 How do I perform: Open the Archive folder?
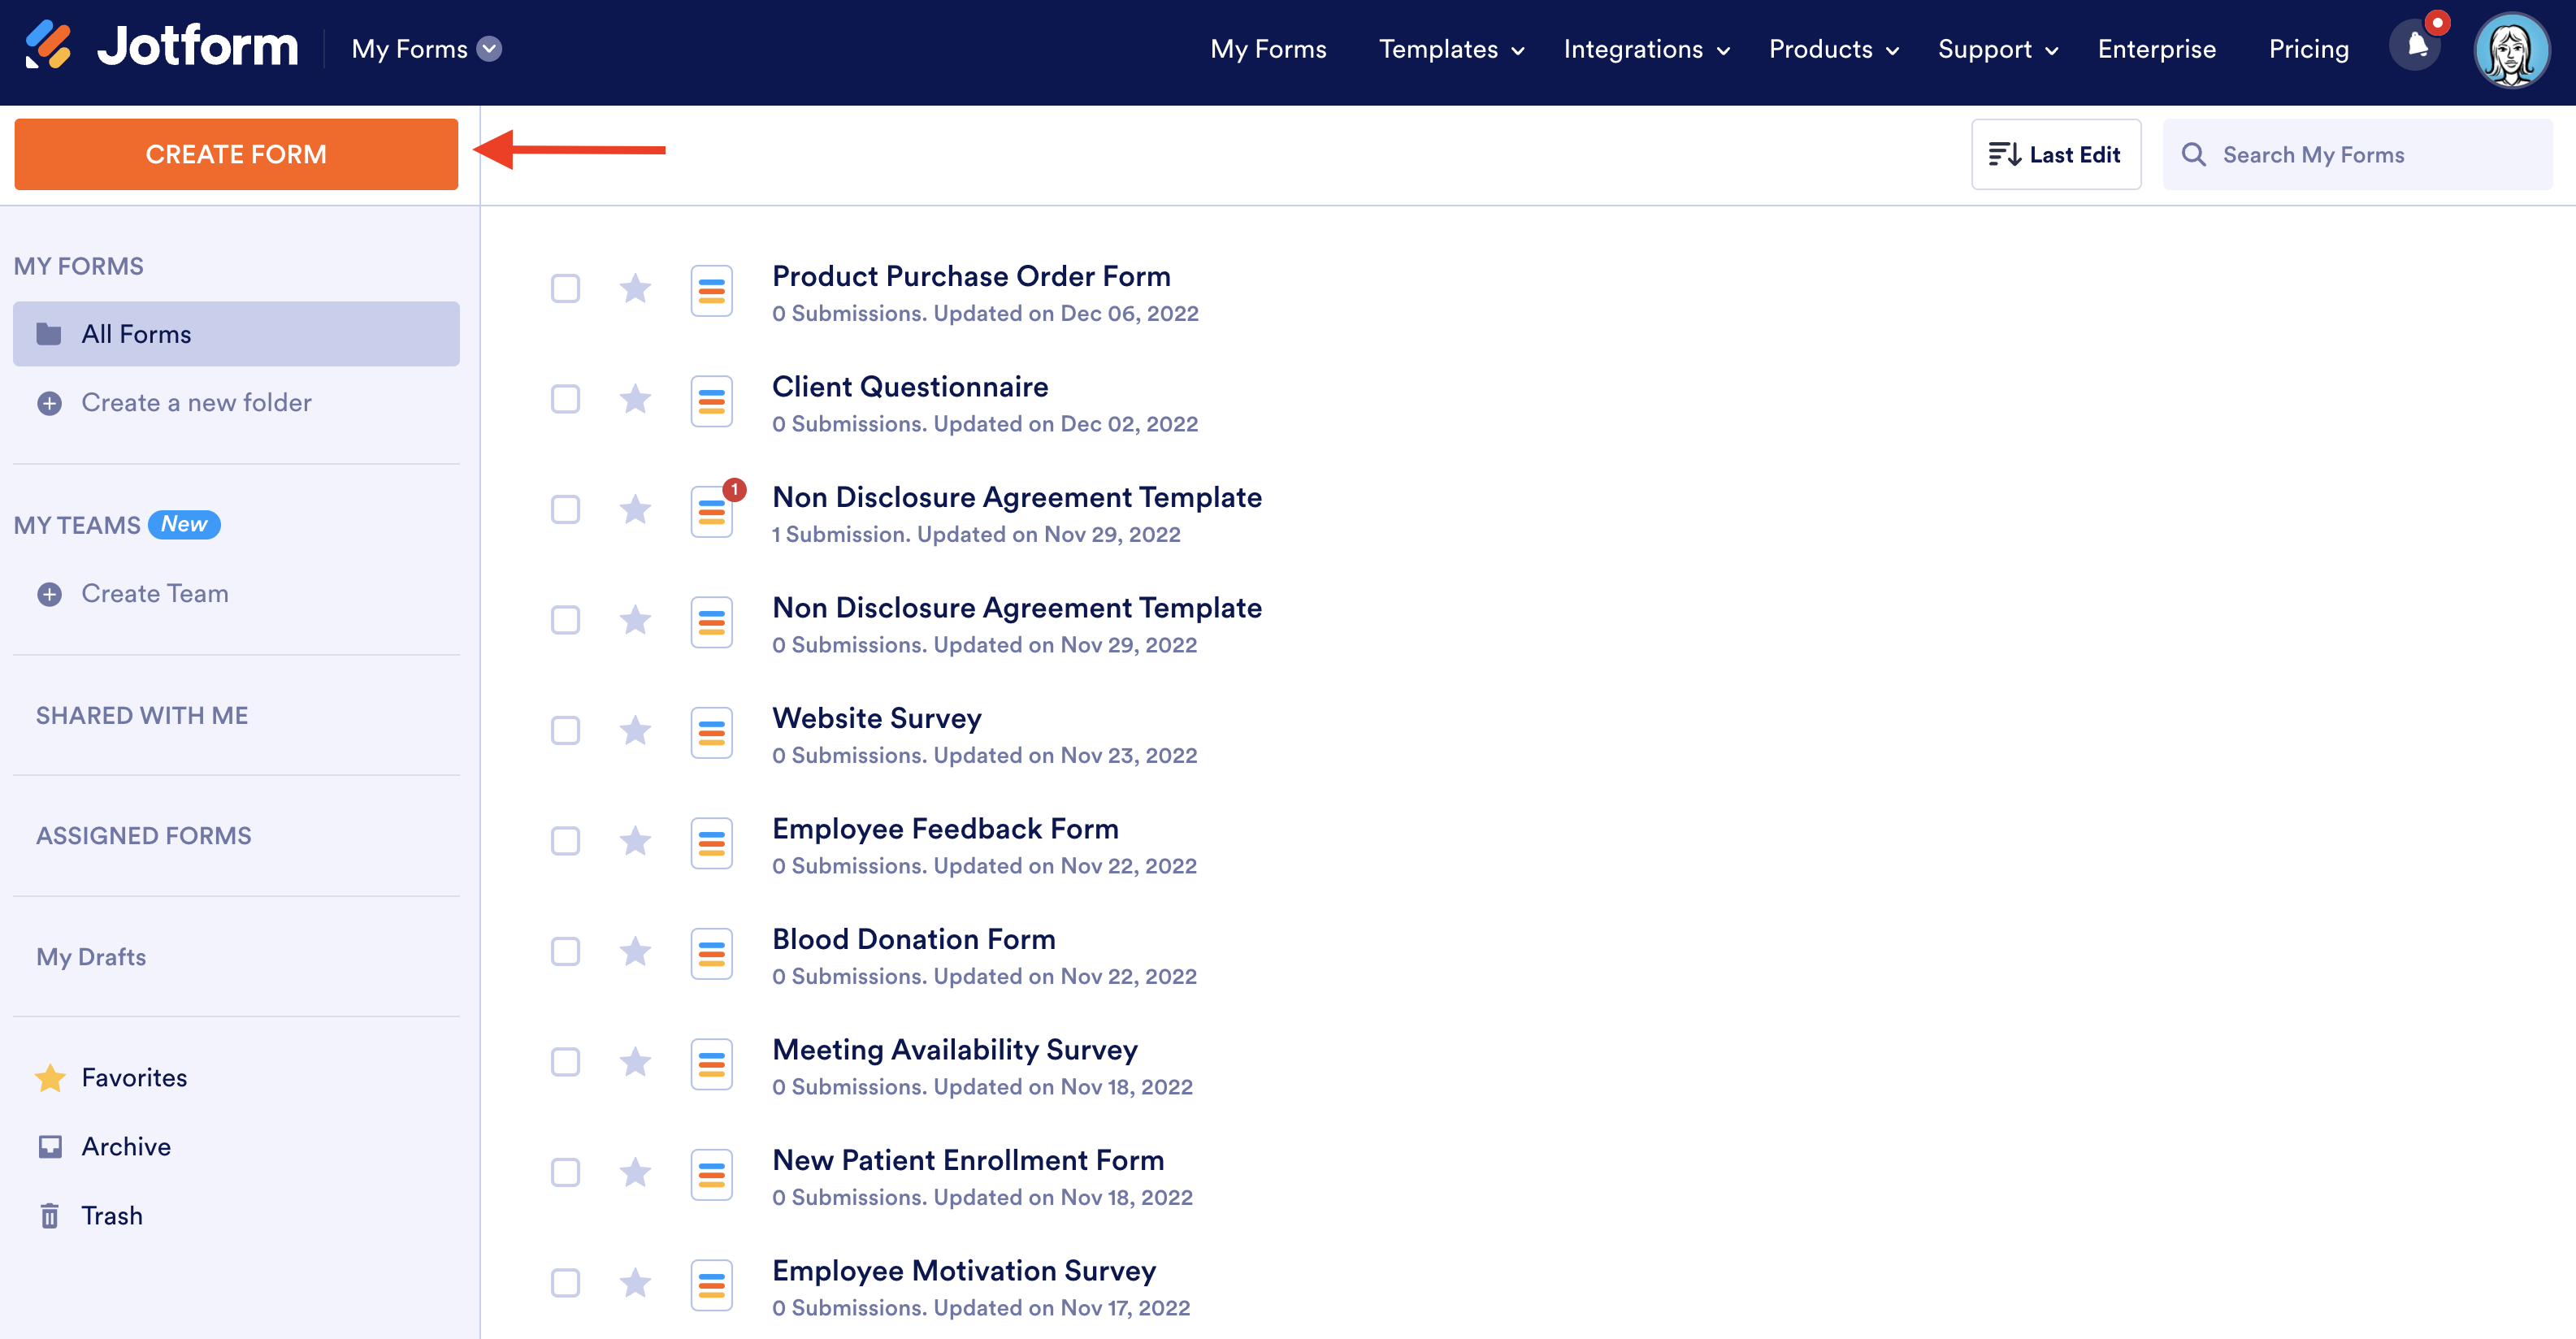point(125,1146)
